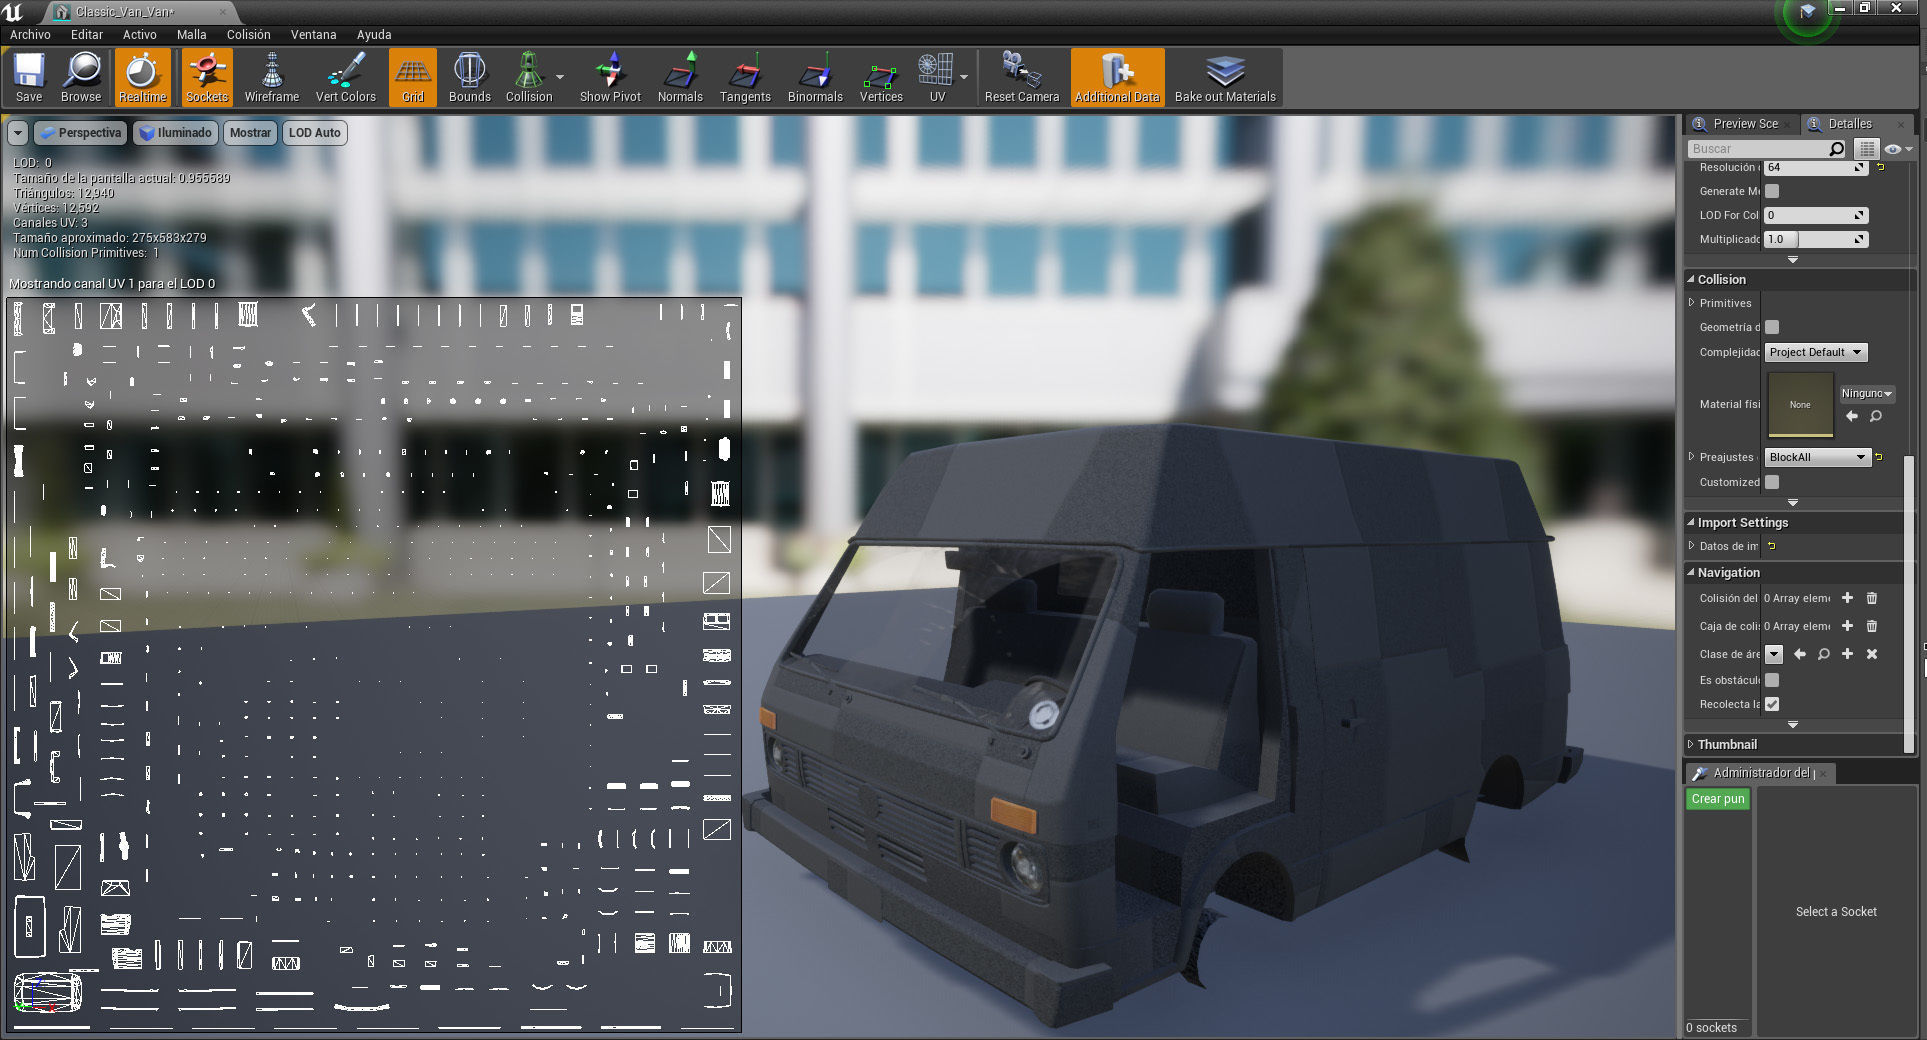Open Clase de área dropdown

point(1774,654)
